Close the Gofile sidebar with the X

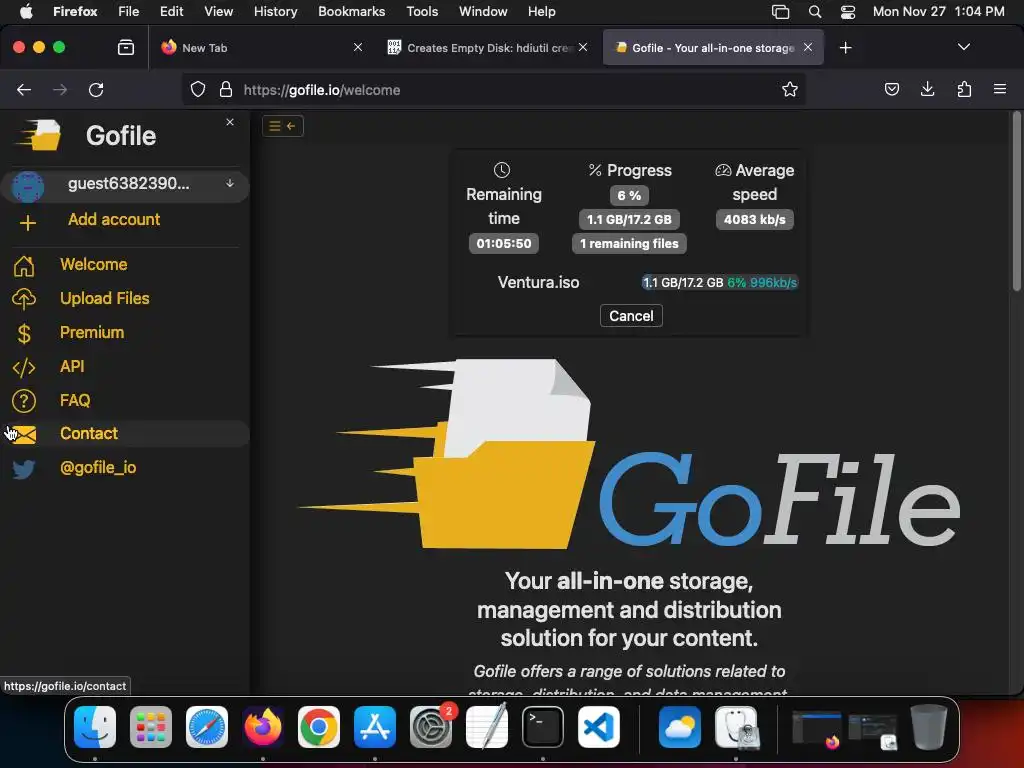(x=230, y=122)
